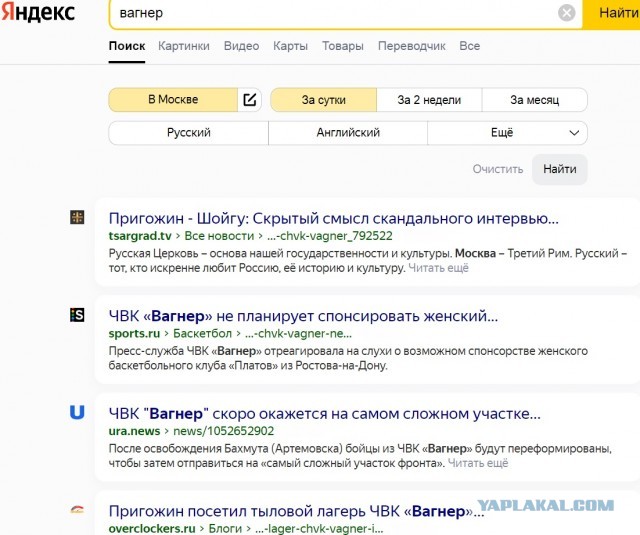Open the Товары tab
Image resolution: width=640 pixels, height=535 pixels.
(x=342, y=46)
